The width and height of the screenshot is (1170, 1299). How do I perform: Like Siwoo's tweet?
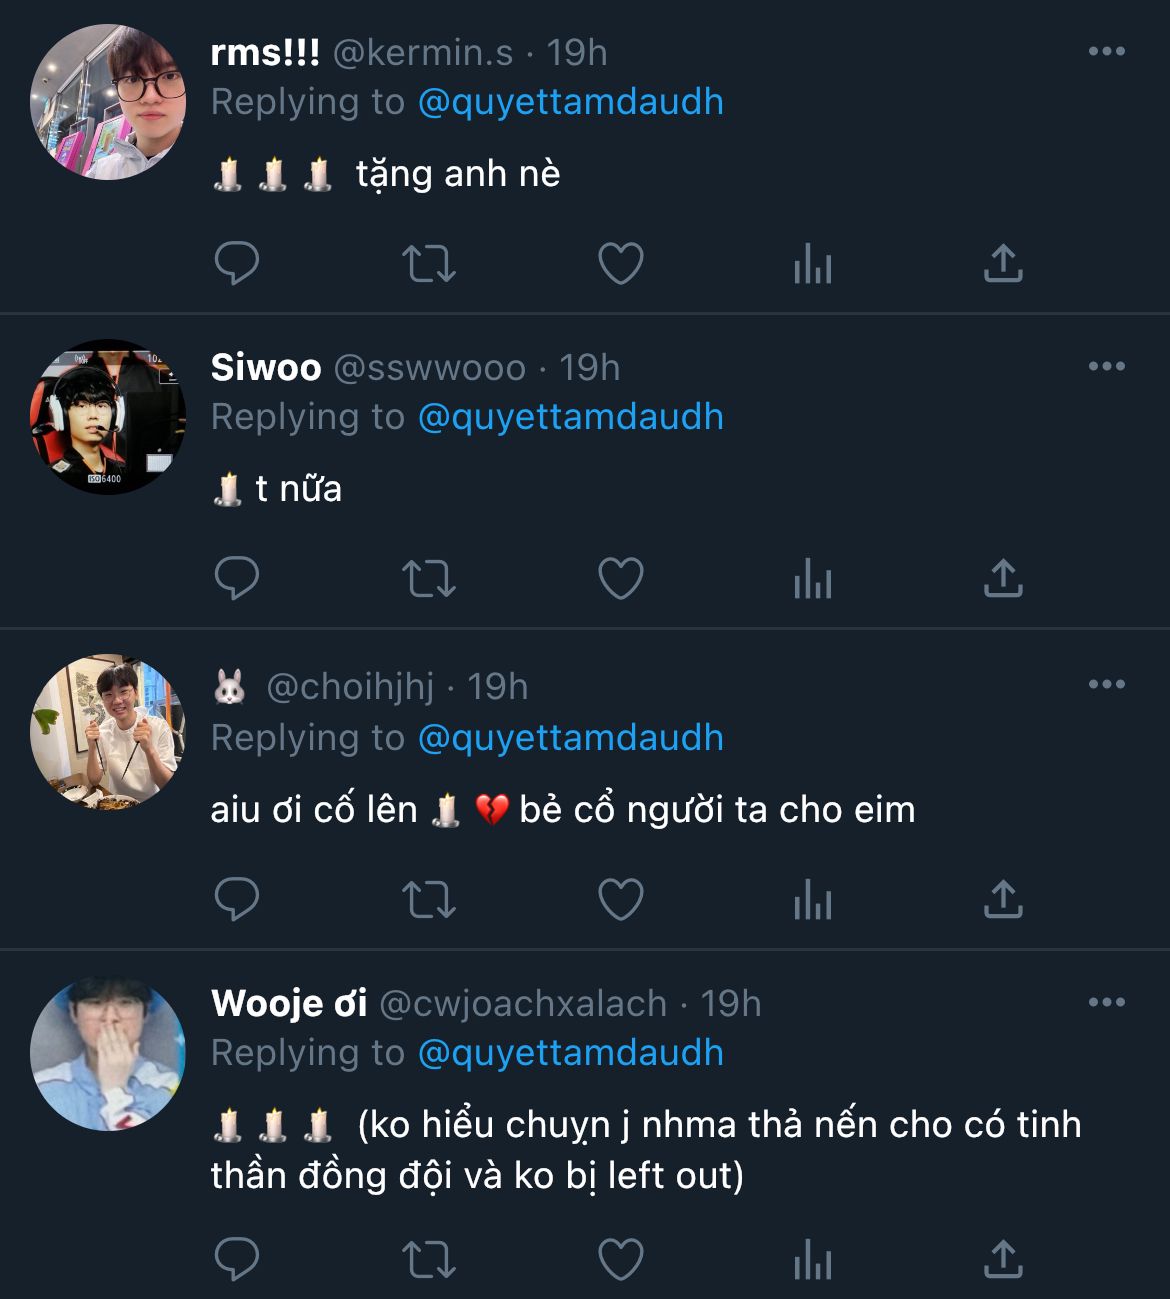(x=620, y=578)
